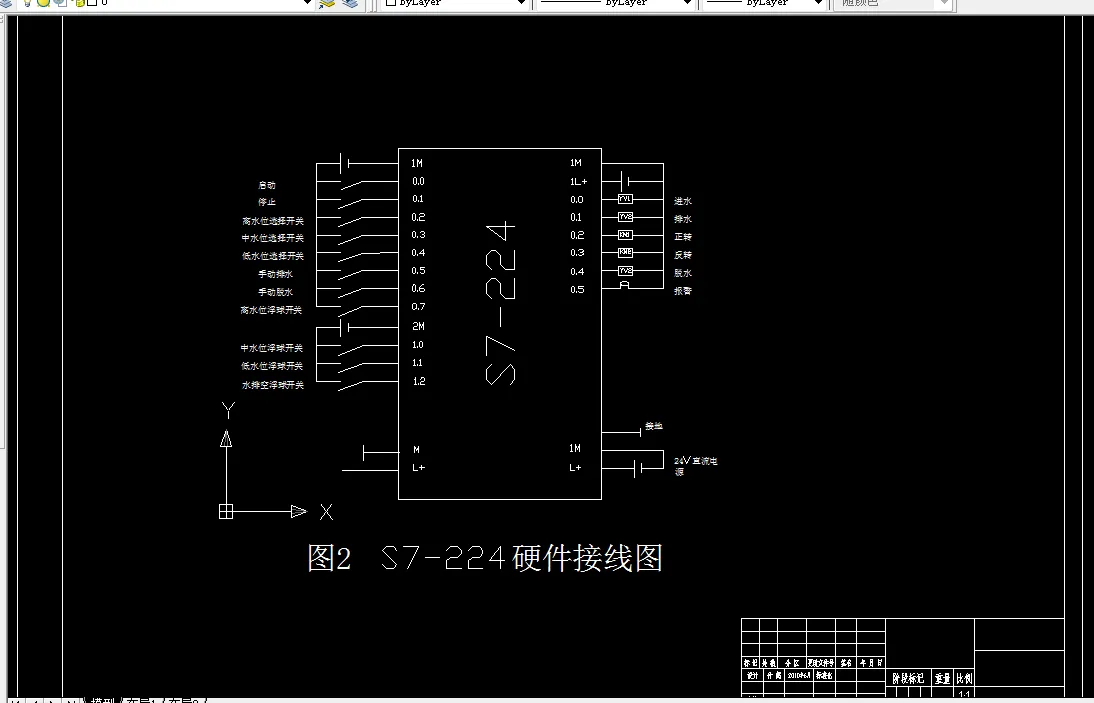
Task: Select the input 1.2 terminal label
Action: tap(419, 381)
